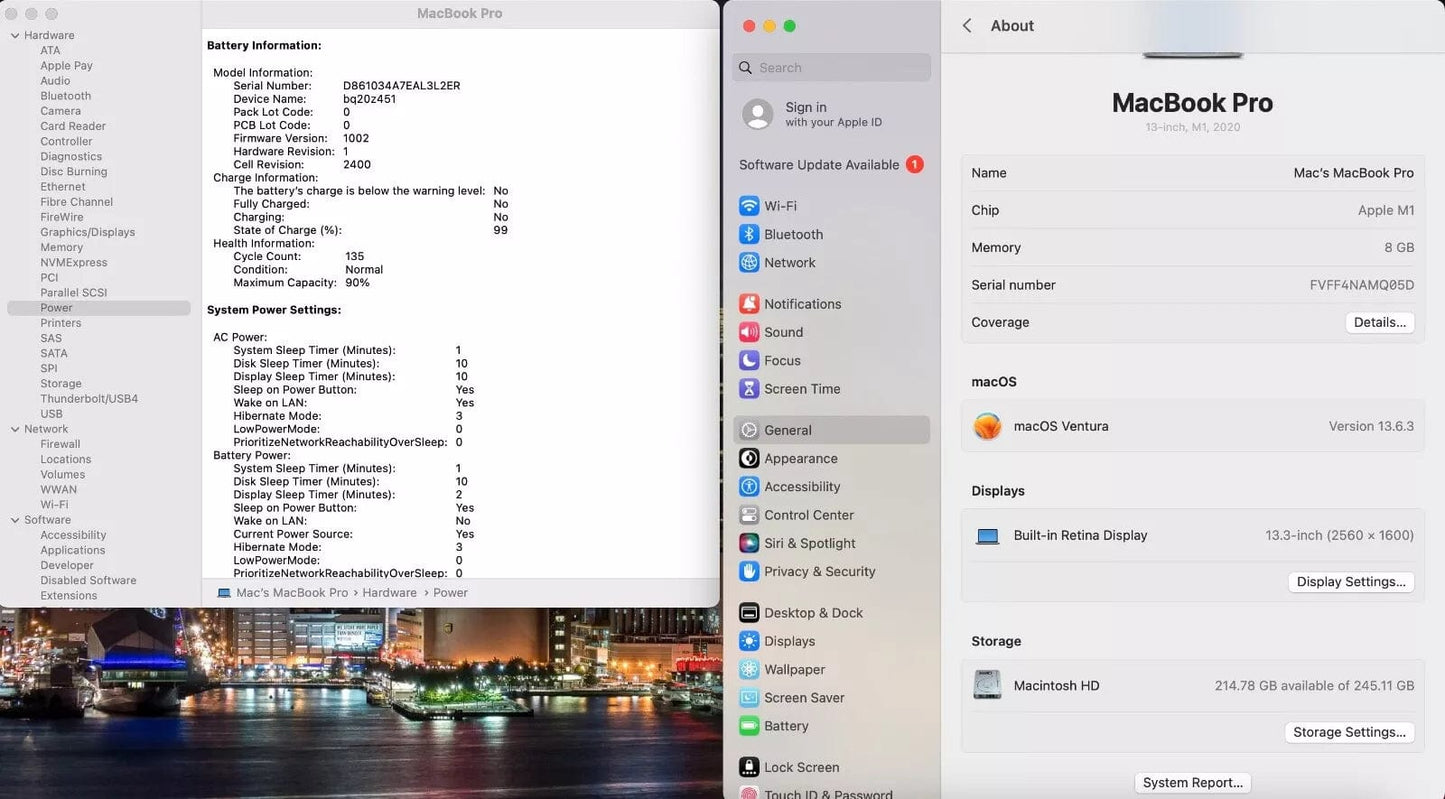Select USB in Hardware list
This screenshot has width=1445, height=799.
point(51,414)
